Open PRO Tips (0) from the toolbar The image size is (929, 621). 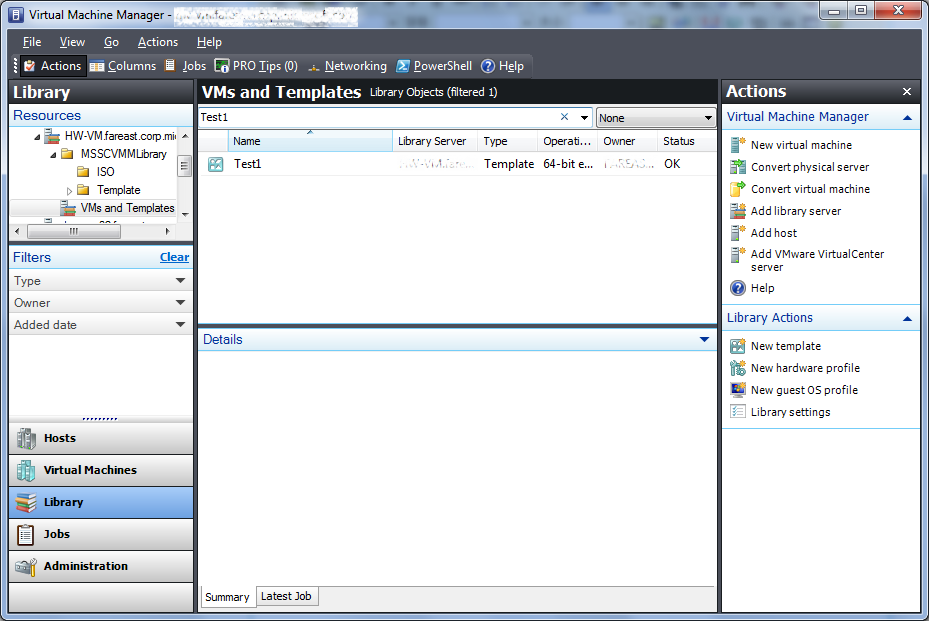click(256, 66)
